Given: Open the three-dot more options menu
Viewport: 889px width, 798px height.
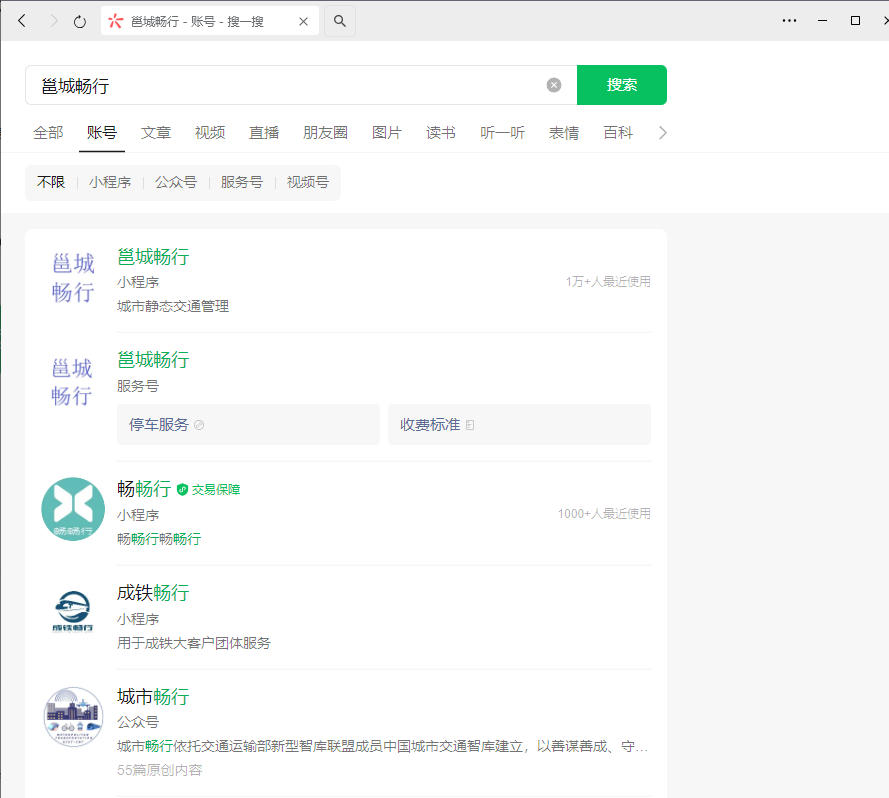Looking at the screenshot, I should click(789, 20).
